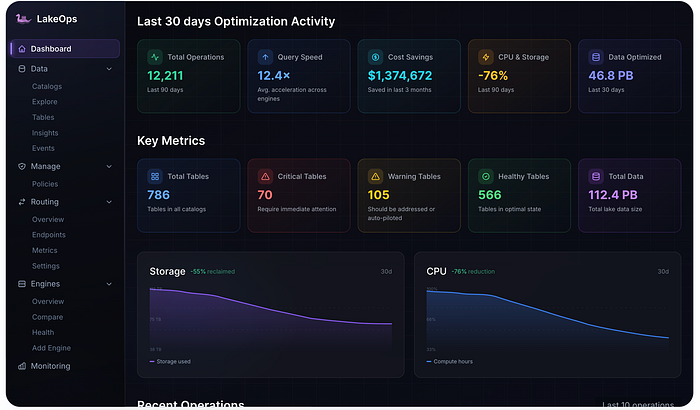The image size is (700, 410).
Task: Click 'Total lake data size' text
Action: click(x=615, y=209)
